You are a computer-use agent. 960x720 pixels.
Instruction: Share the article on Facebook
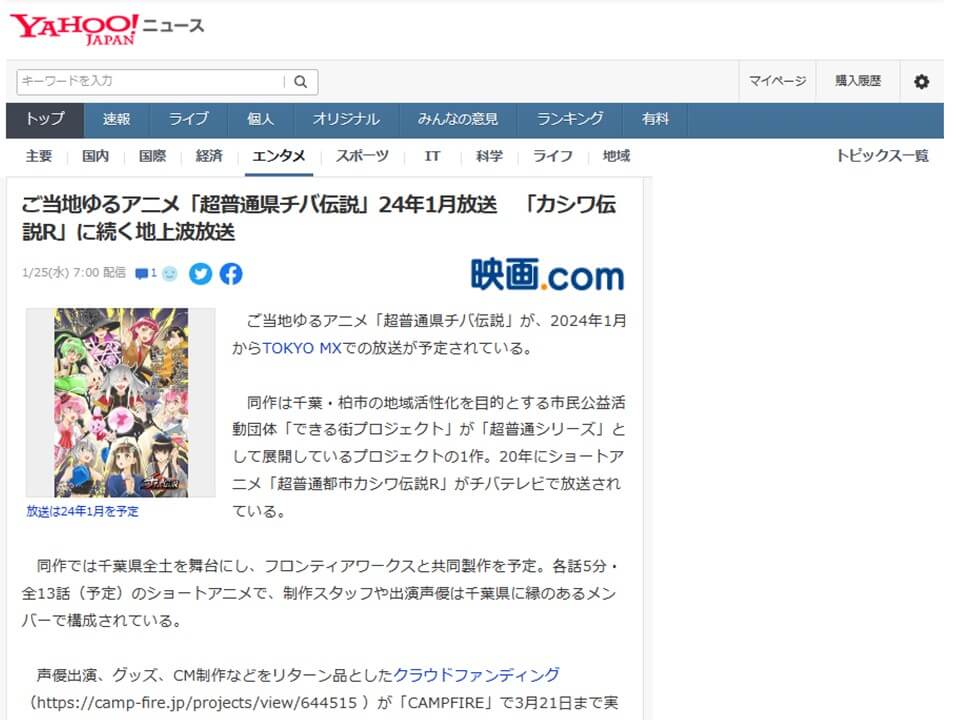click(231, 273)
